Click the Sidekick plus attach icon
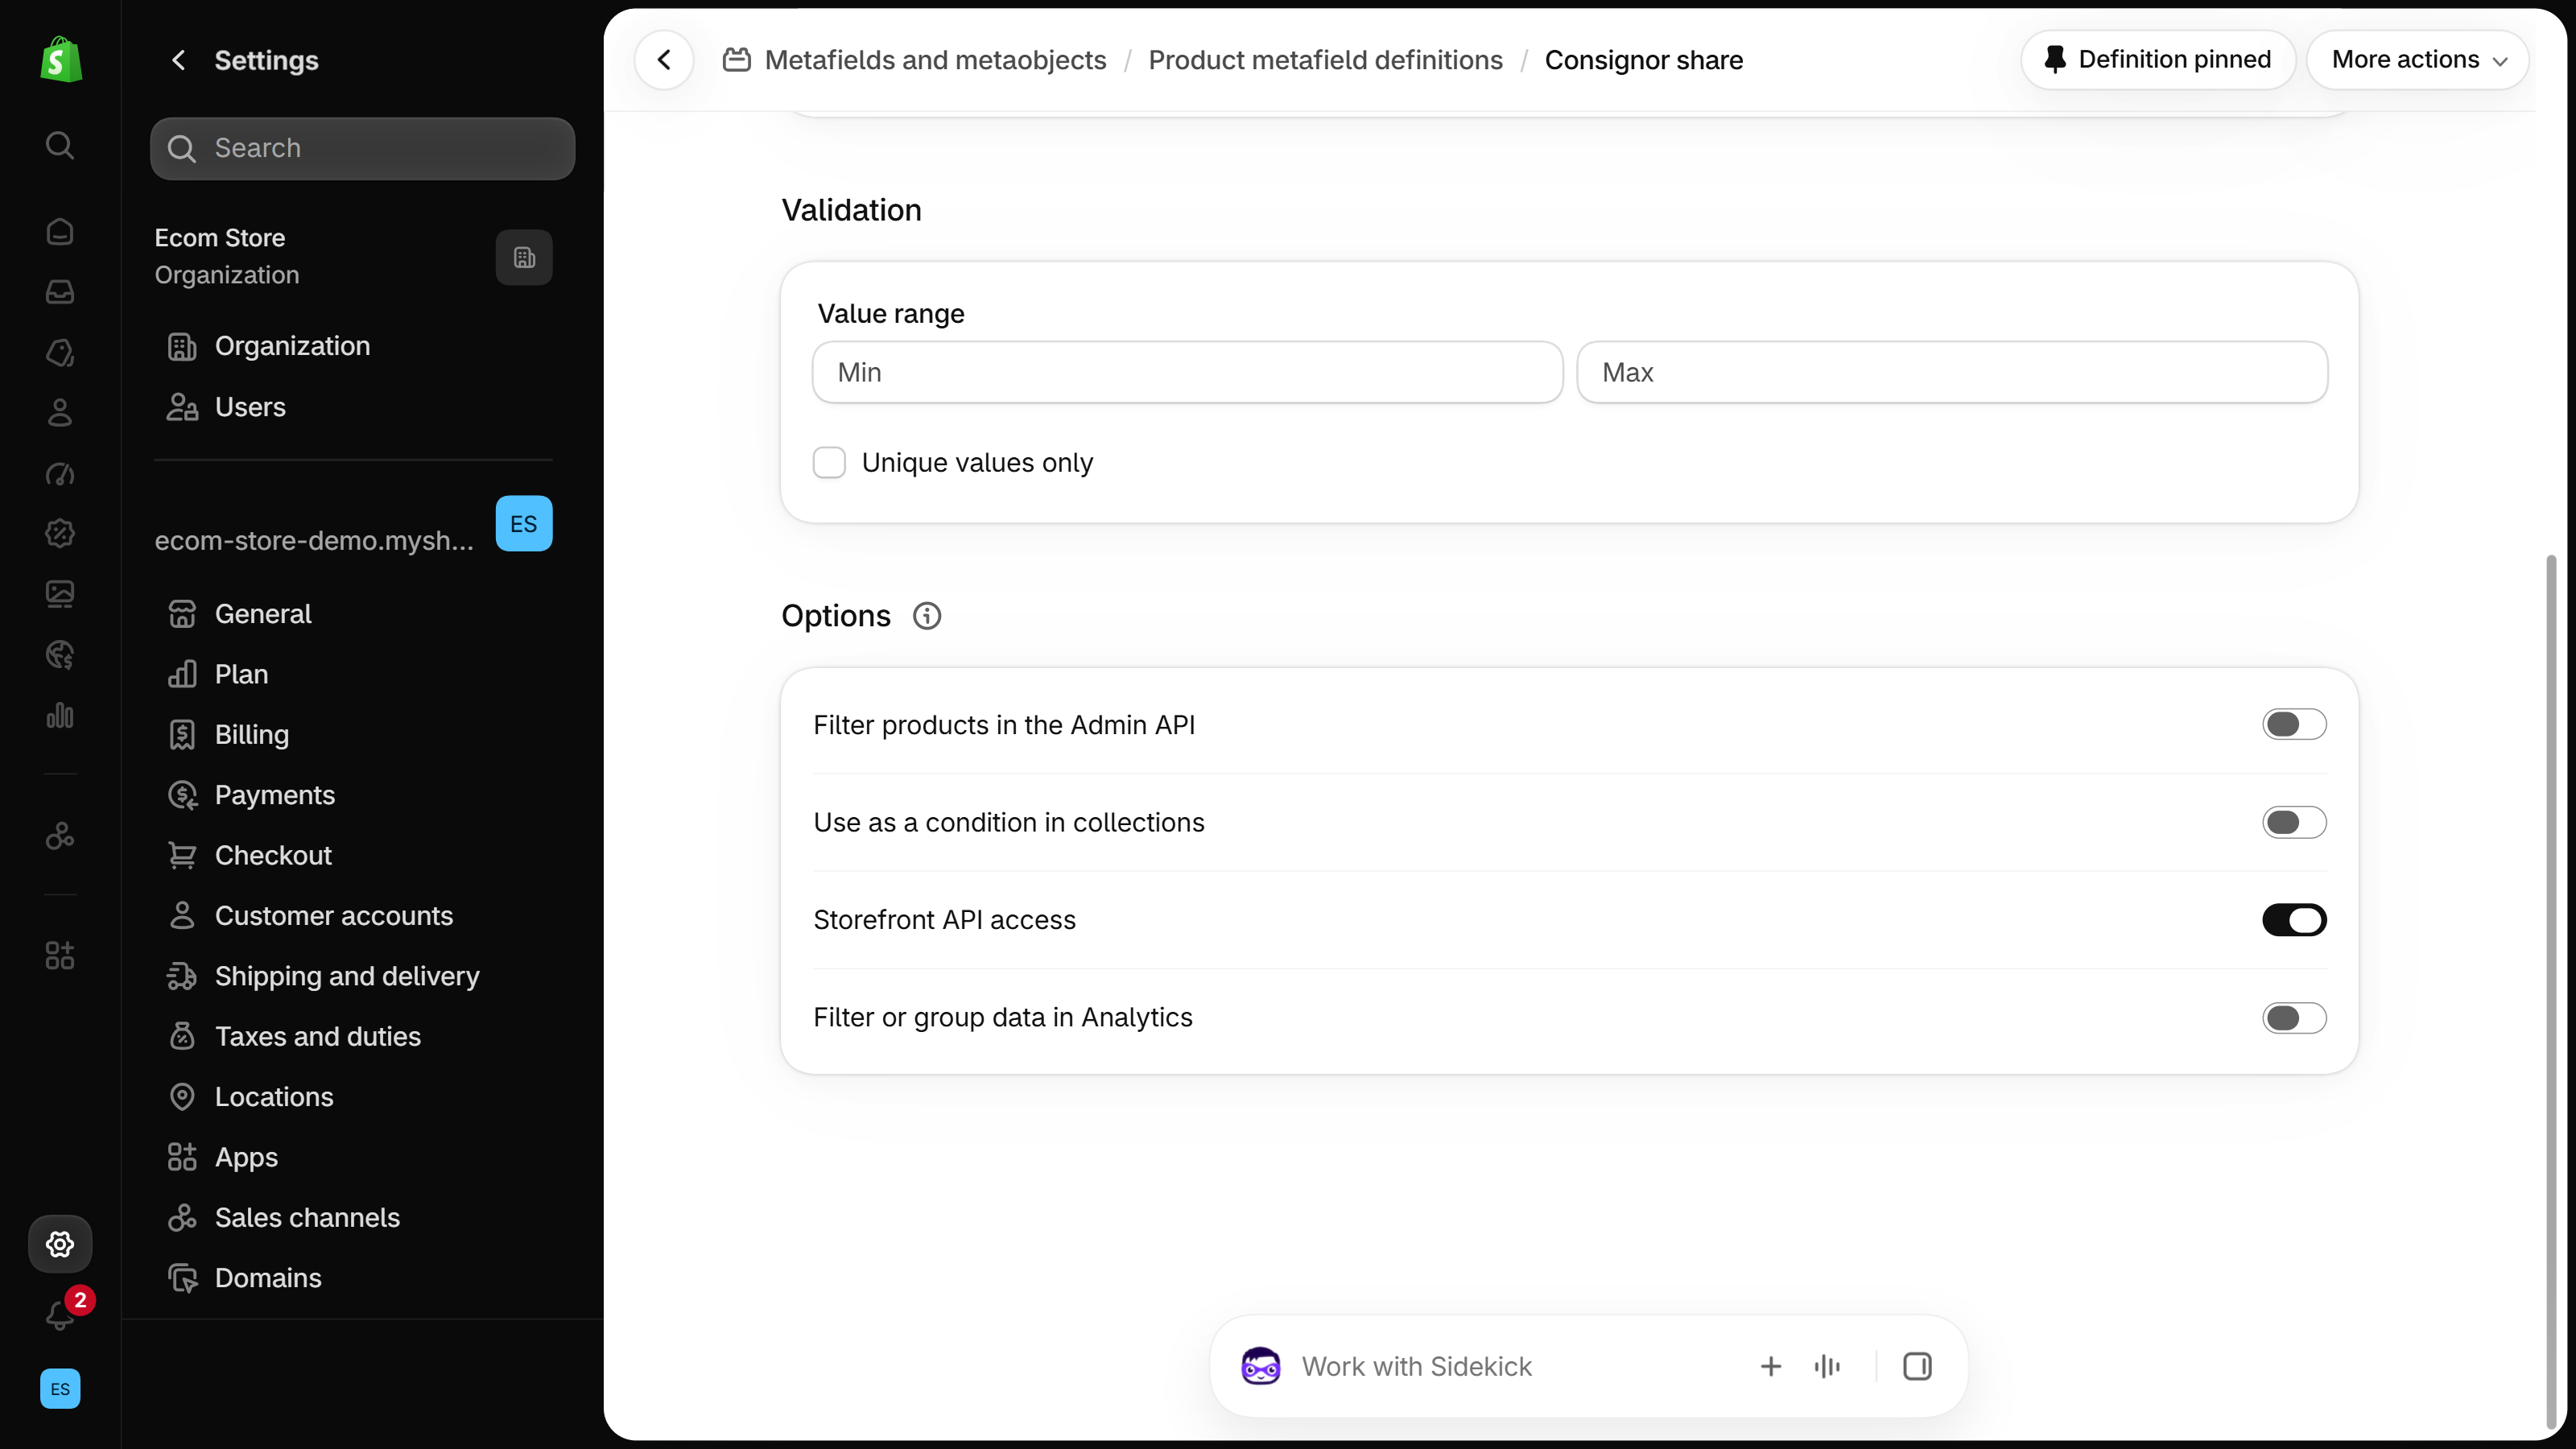The width and height of the screenshot is (2576, 1449). 1771,1366
